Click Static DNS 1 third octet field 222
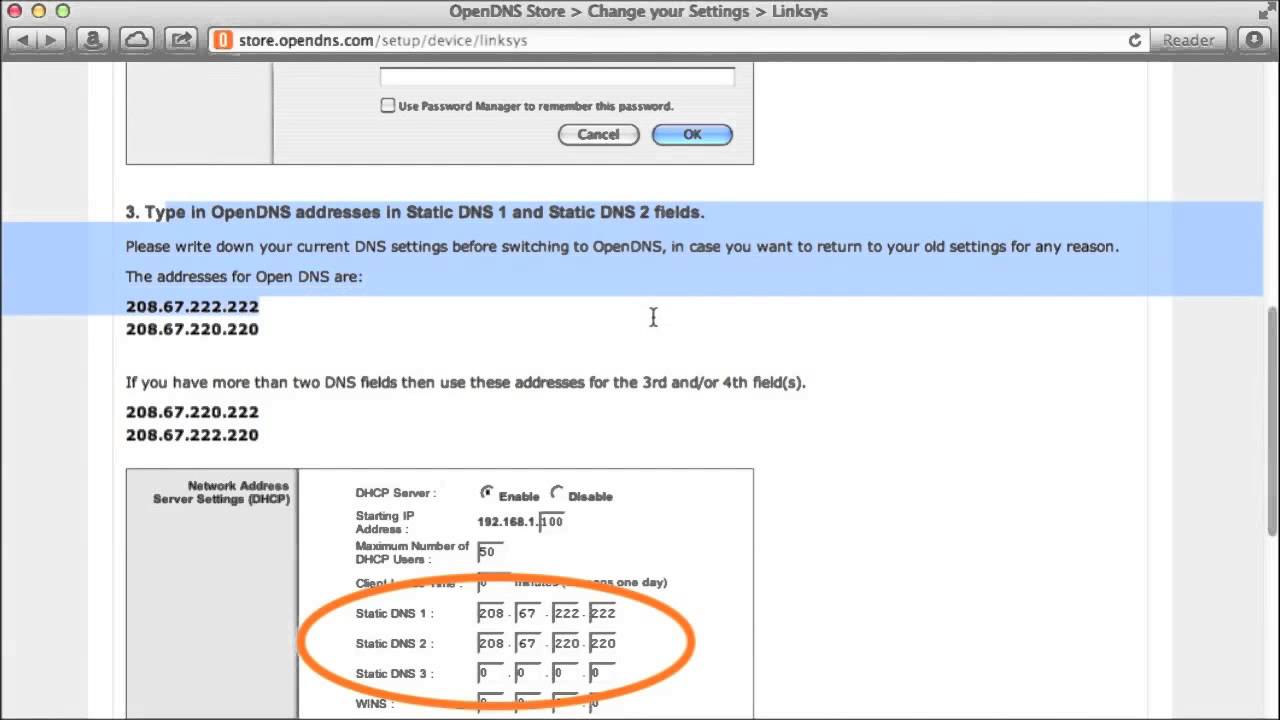Screen dimensions: 1280x720 [566, 613]
